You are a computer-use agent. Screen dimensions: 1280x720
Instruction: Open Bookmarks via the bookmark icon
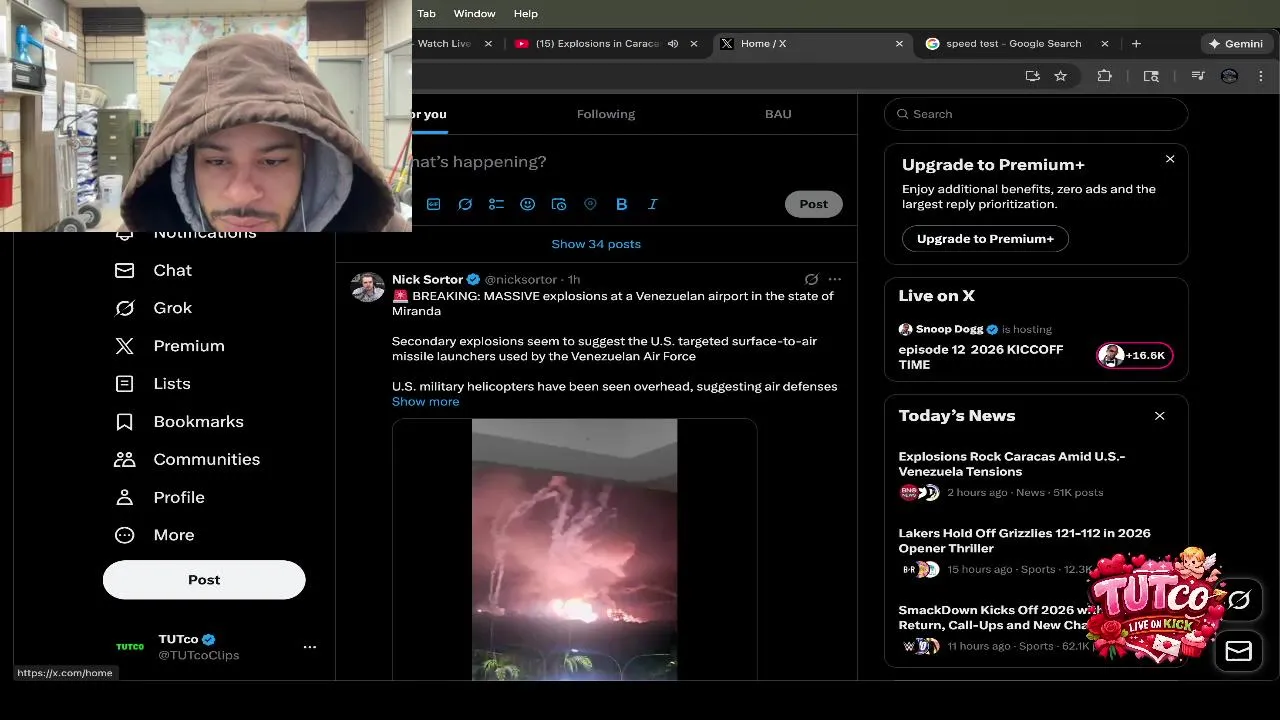[124, 422]
